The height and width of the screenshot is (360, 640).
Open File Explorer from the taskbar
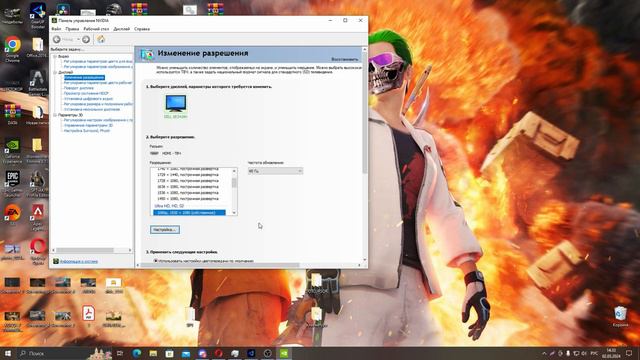(x=153, y=353)
